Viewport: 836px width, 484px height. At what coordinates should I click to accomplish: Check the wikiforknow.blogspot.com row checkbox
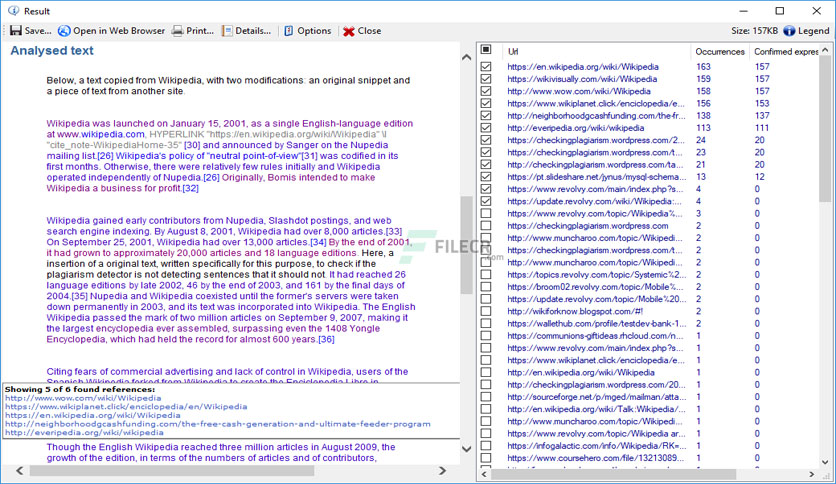[486, 311]
